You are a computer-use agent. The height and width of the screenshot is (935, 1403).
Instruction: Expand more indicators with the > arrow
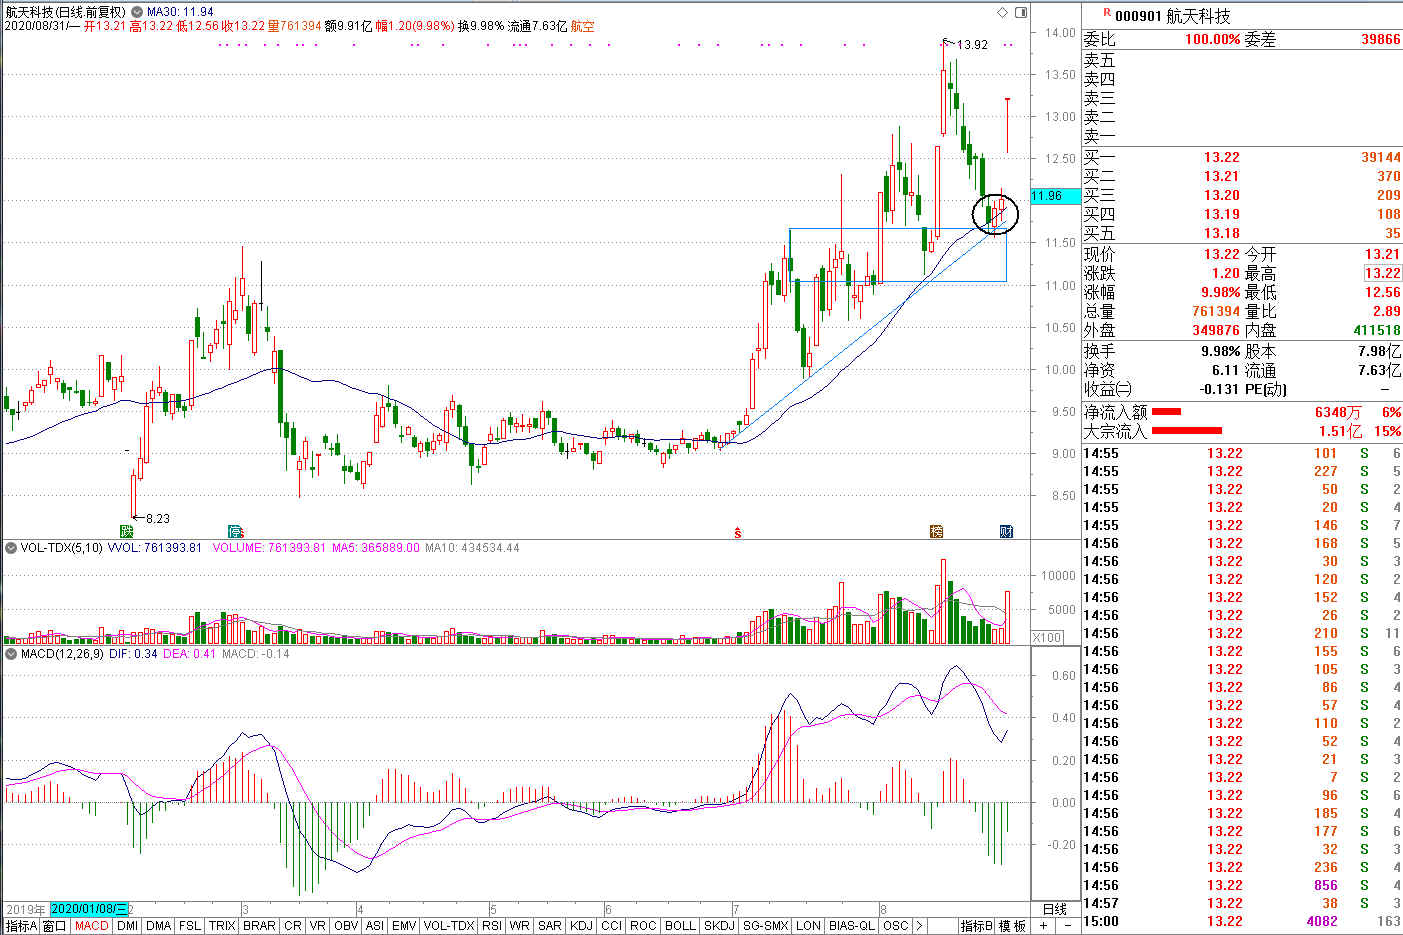click(919, 926)
